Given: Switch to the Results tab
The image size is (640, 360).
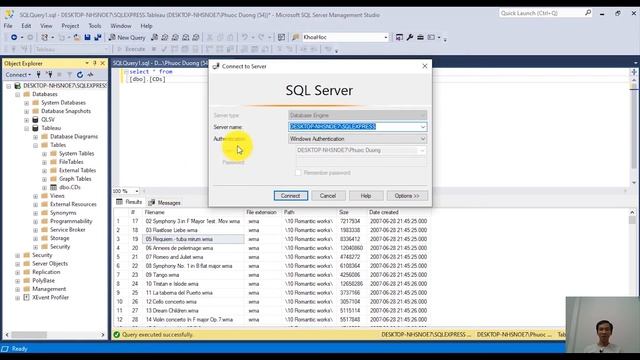Looking at the screenshot, I should click(129, 202).
